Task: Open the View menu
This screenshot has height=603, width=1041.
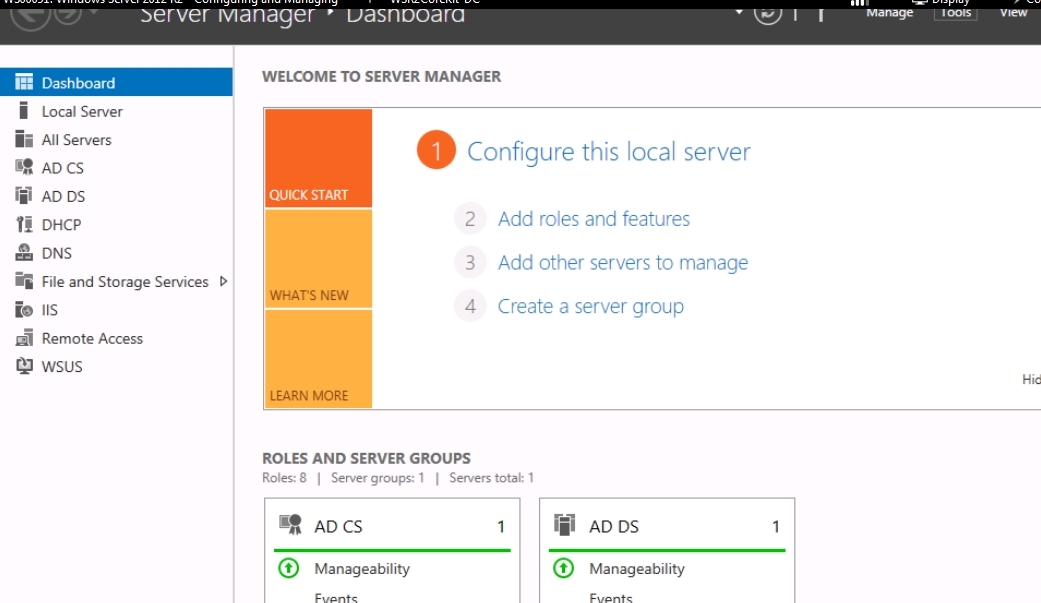Action: click(1014, 13)
